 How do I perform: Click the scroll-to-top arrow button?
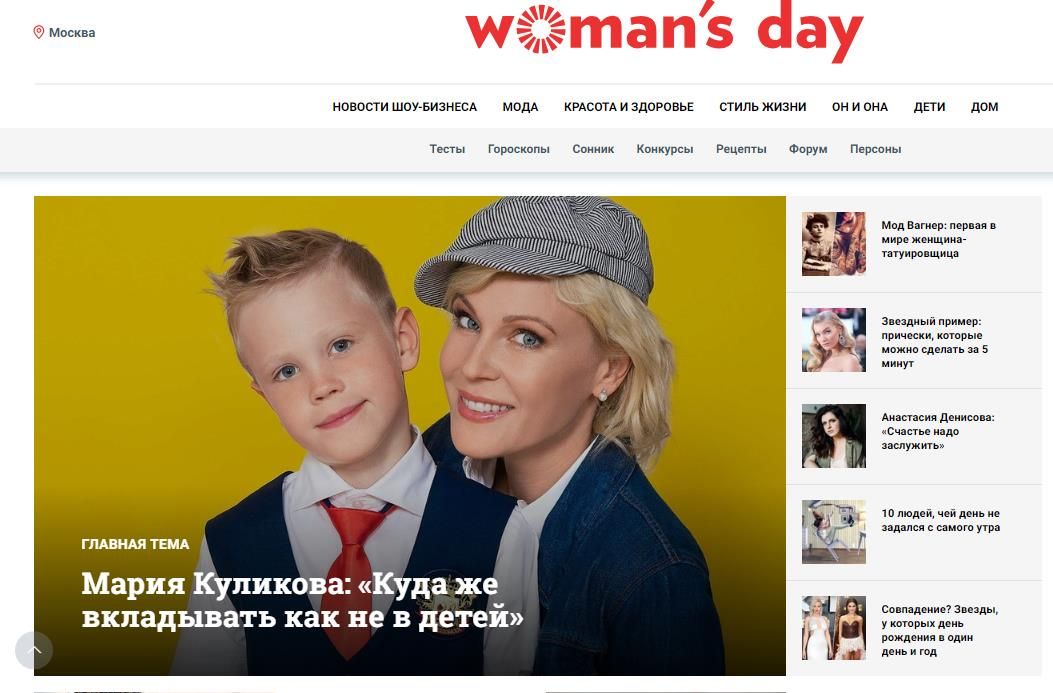pyautogui.click(x=34, y=650)
